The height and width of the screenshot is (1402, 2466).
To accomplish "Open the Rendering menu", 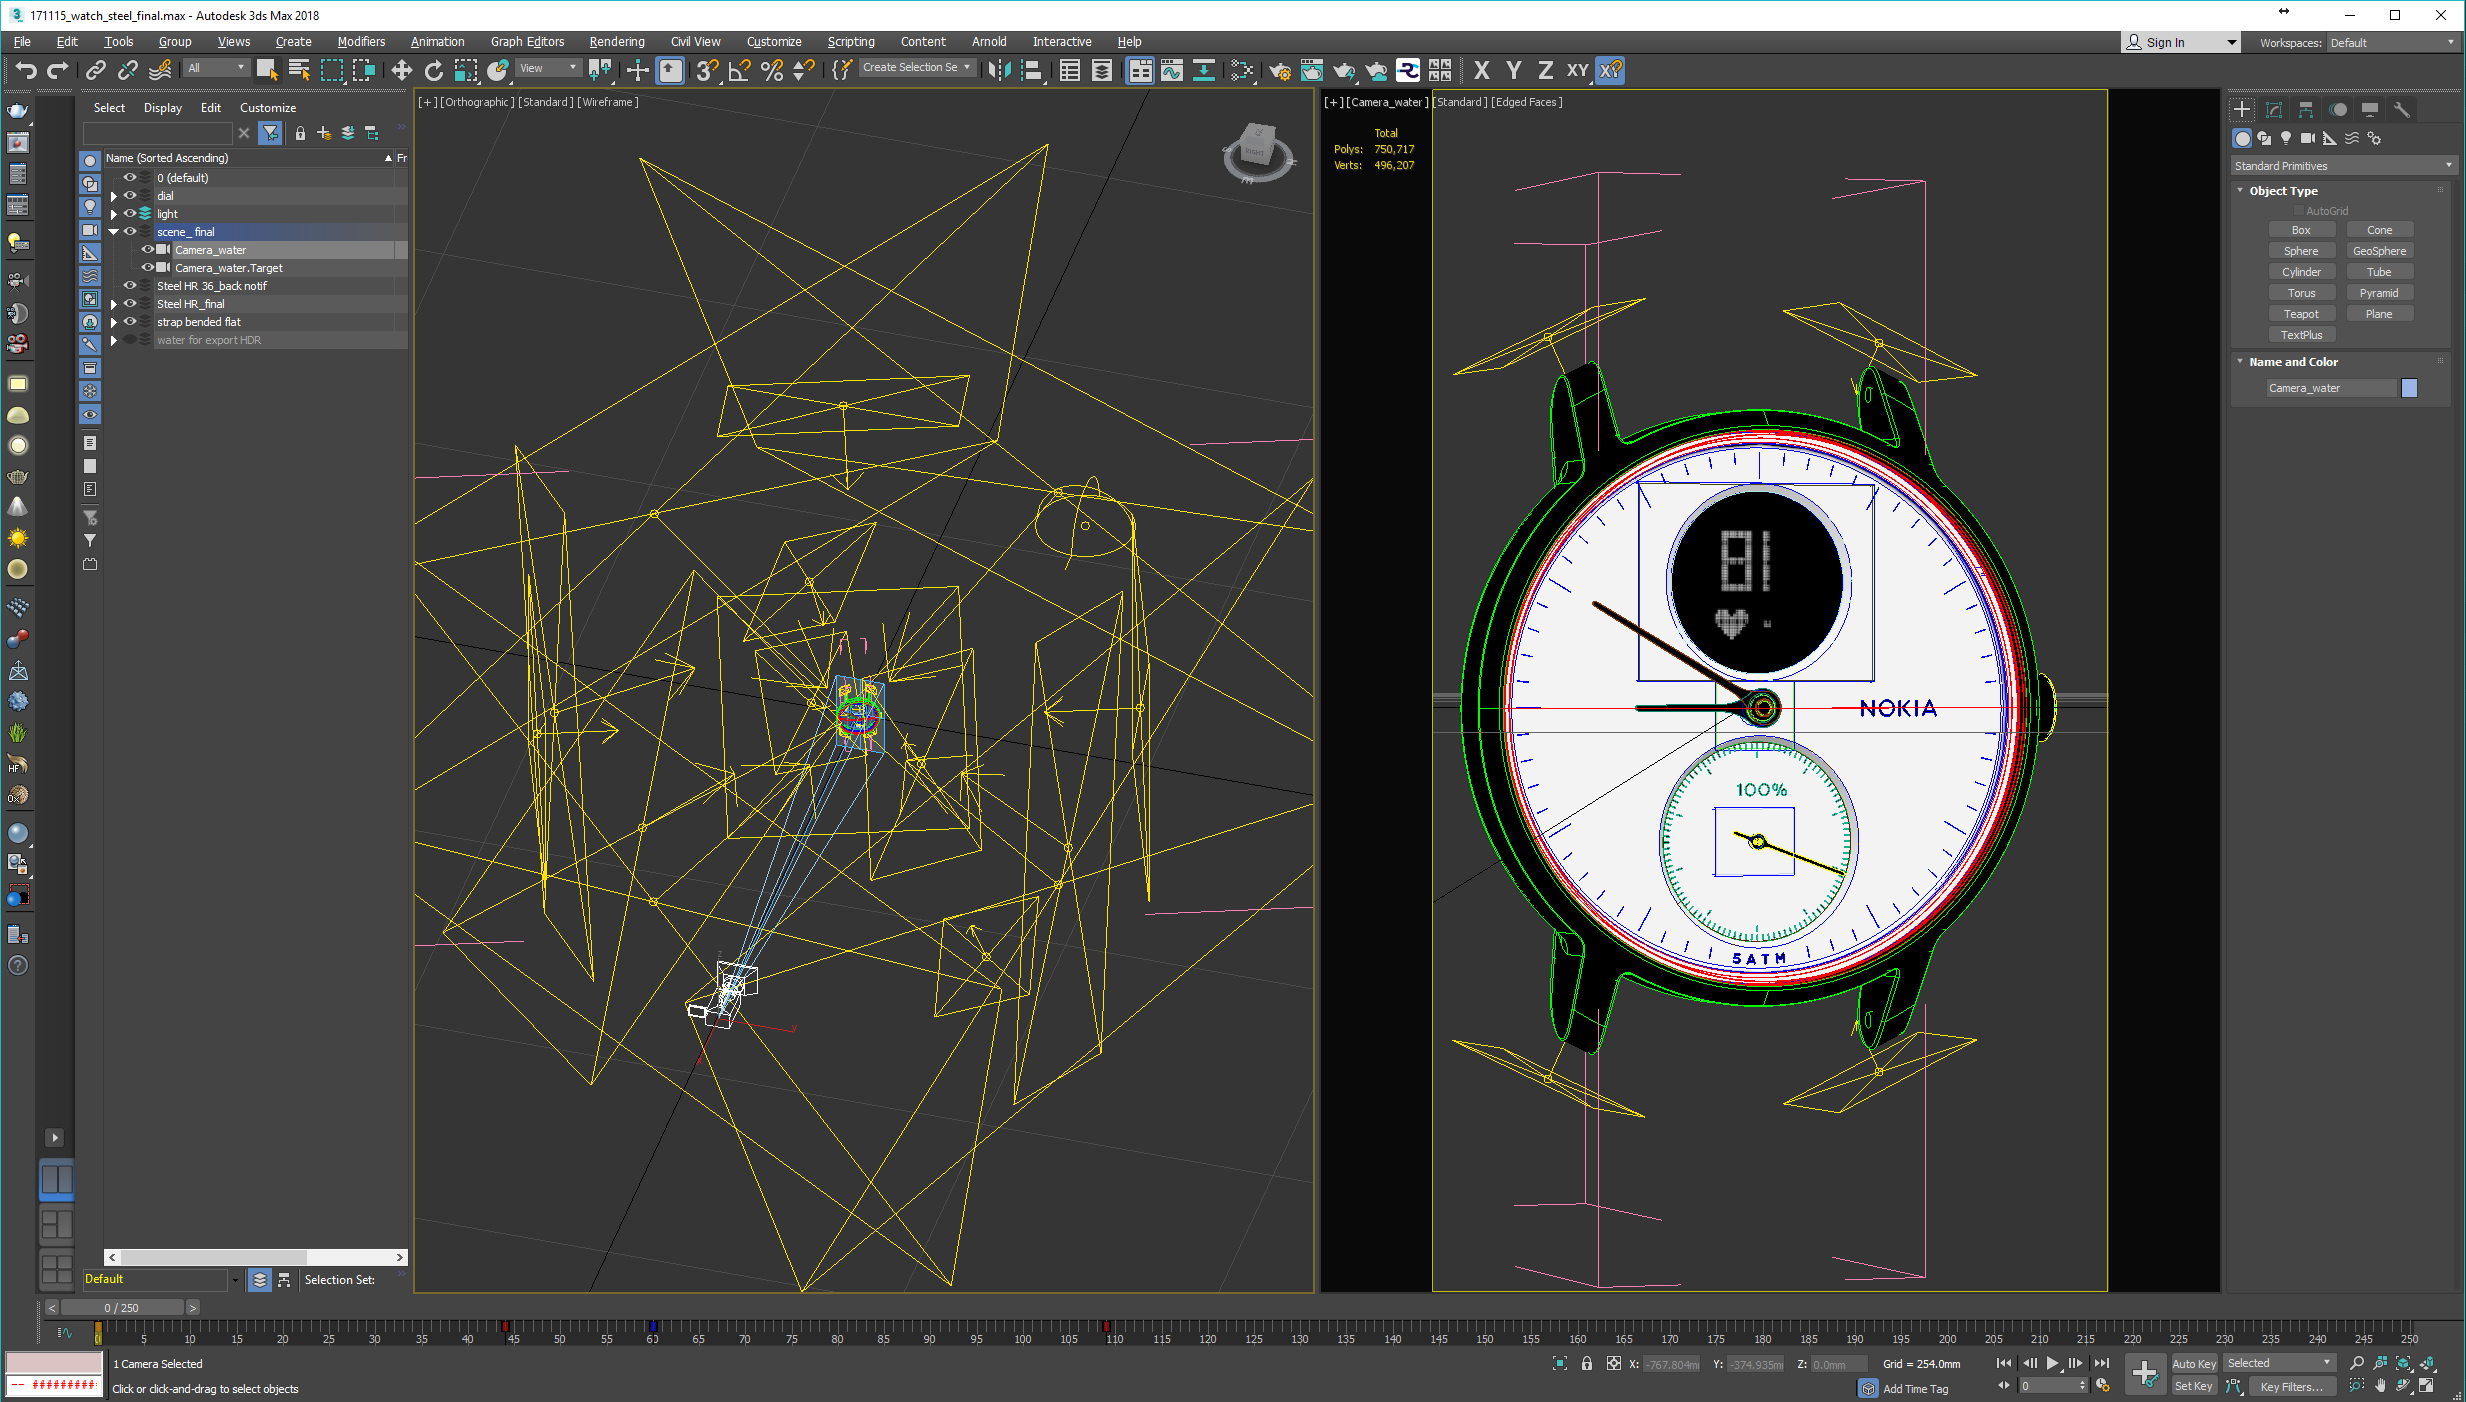I will [x=616, y=42].
